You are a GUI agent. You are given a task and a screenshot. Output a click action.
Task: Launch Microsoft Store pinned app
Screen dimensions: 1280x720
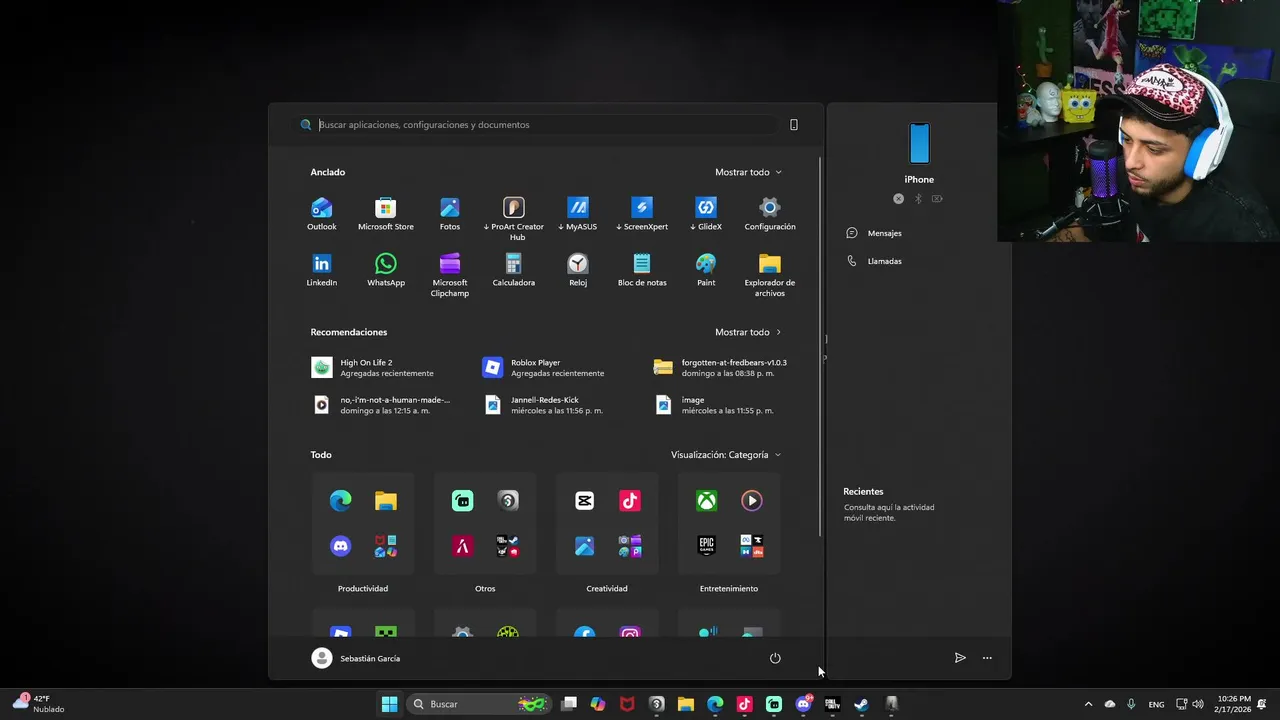pos(385,214)
